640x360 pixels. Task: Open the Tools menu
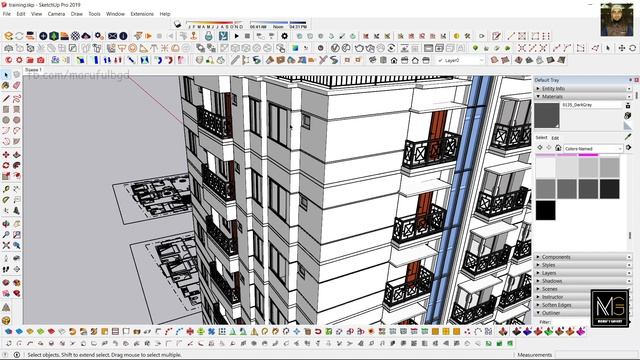click(x=94, y=14)
